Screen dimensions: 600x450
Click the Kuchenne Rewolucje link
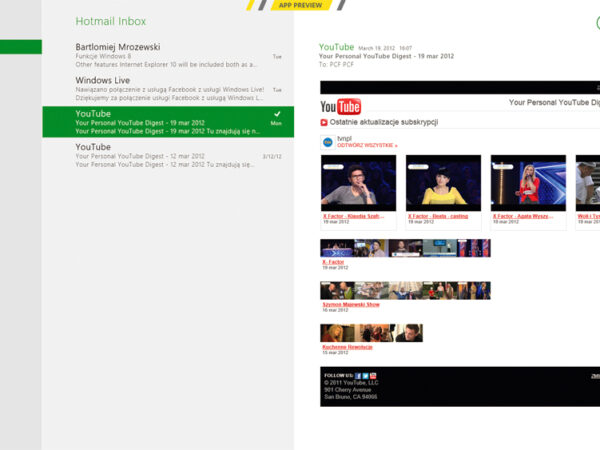tap(347, 347)
